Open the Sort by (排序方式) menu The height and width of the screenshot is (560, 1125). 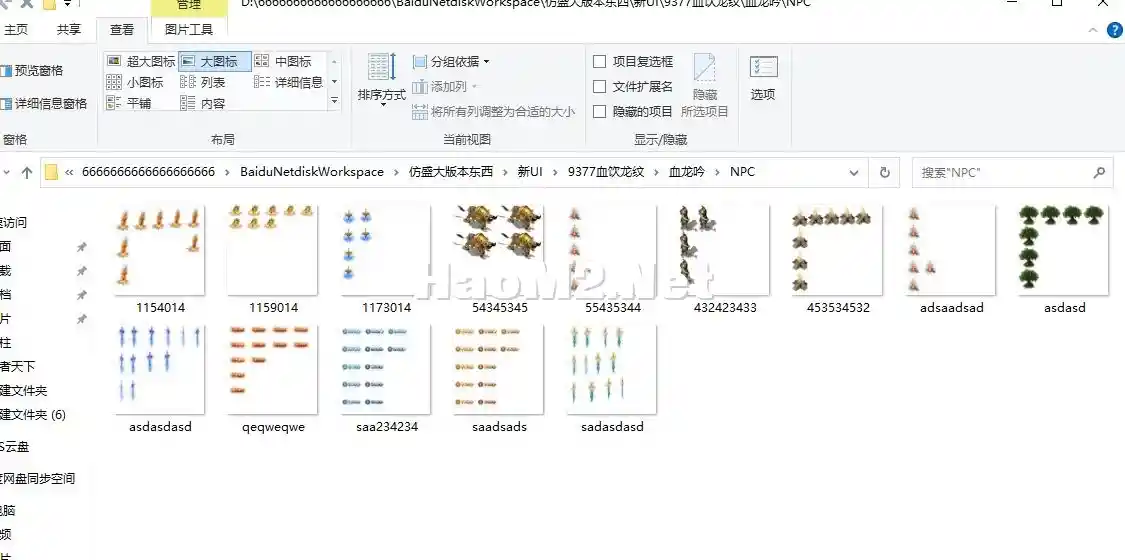click(x=382, y=80)
